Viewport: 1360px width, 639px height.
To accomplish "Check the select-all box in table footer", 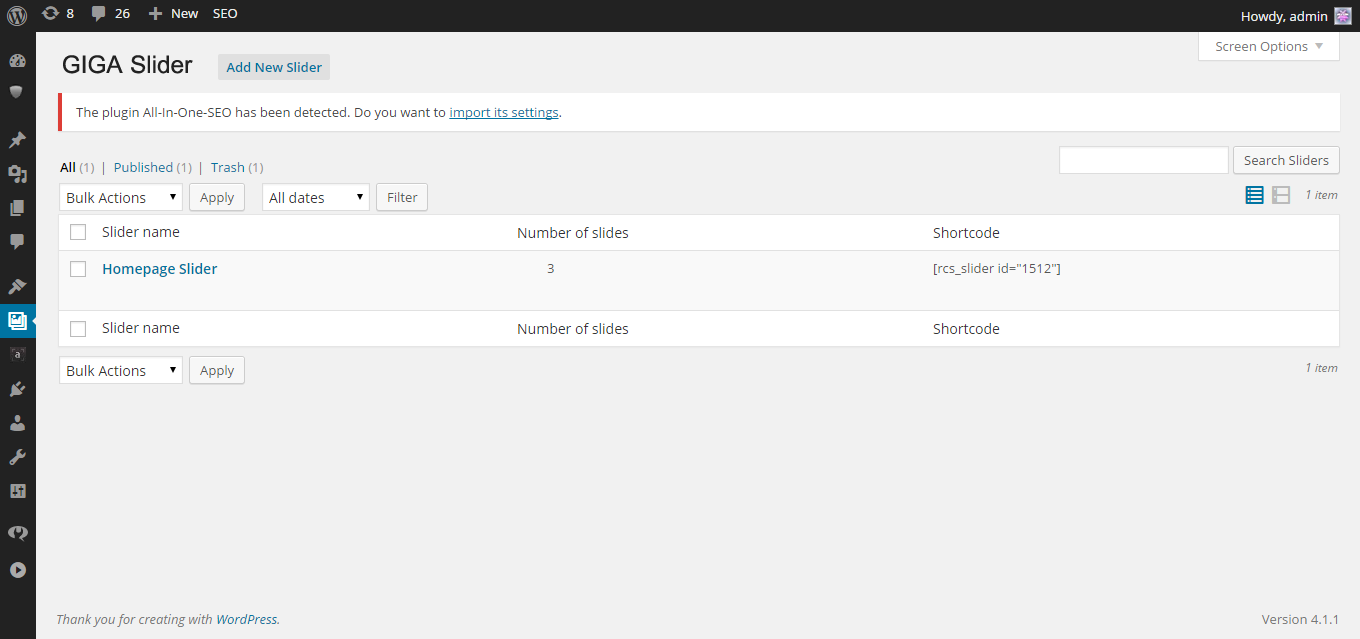I will pos(78,329).
